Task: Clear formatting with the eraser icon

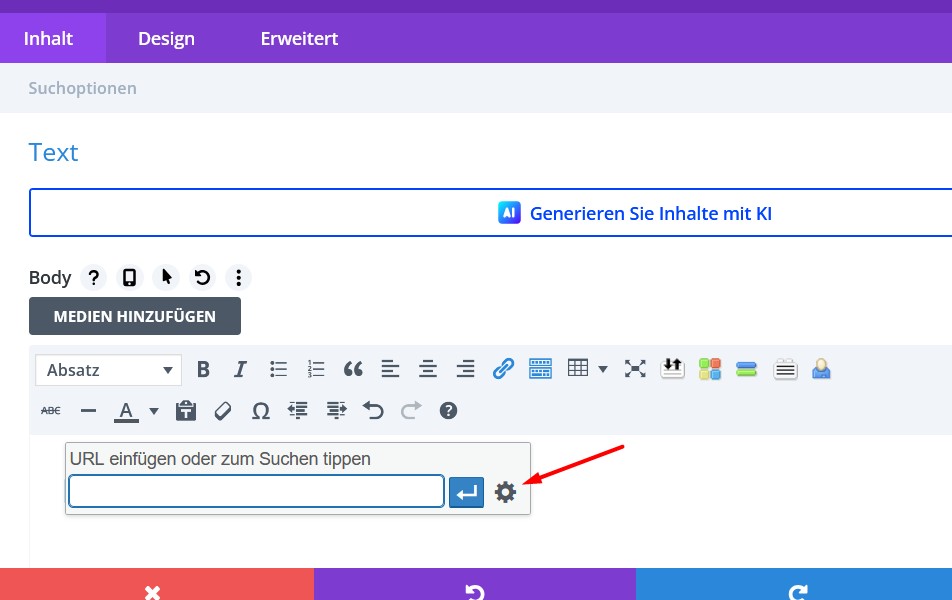Action: coord(223,411)
